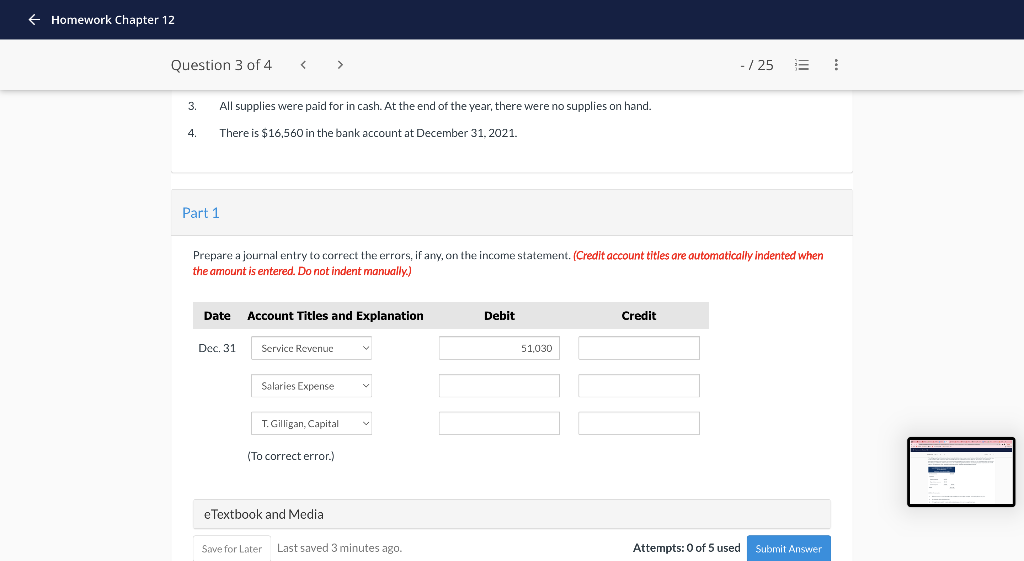
Task: Open the question list icon
Action: (802, 65)
